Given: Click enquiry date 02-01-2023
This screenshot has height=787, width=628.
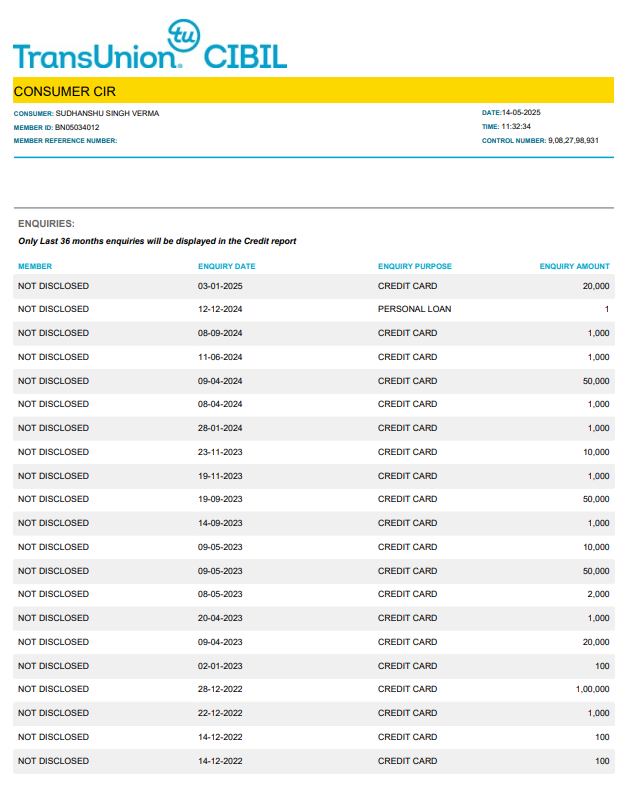Looking at the screenshot, I should point(220,666).
